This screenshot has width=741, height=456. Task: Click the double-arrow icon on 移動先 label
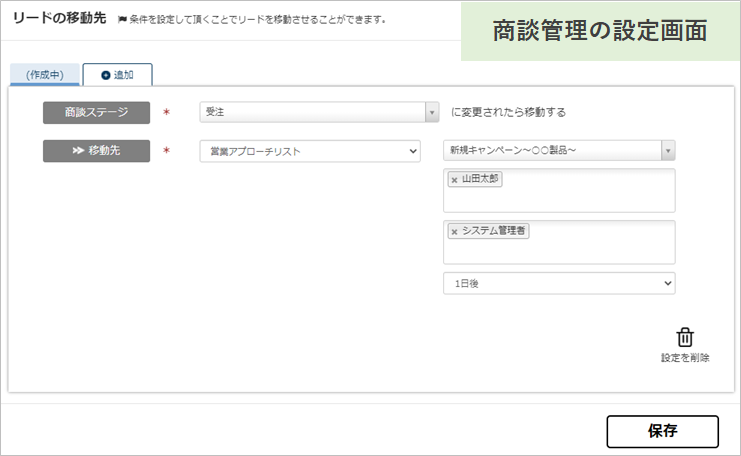click(77, 151)
